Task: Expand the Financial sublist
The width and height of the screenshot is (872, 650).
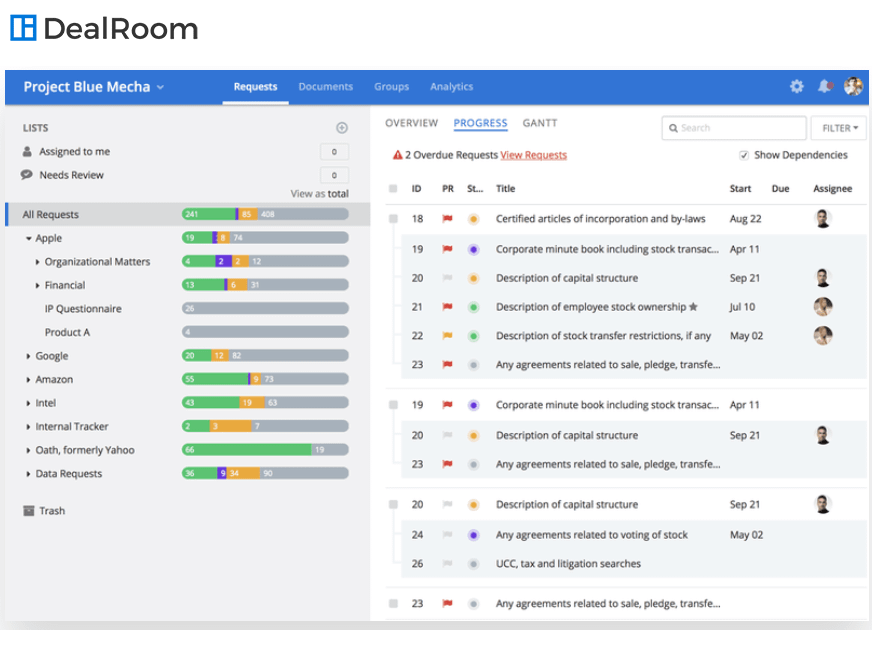Action: click(x=37, y=285)
